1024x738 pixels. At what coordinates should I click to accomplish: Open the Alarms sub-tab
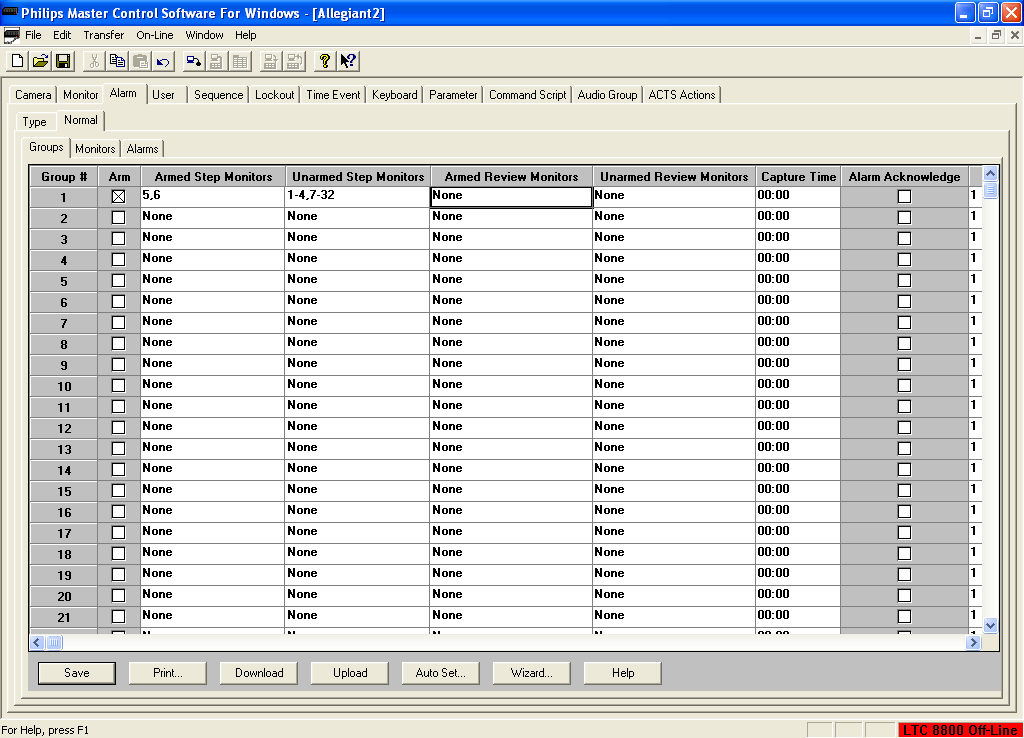click(142, 149)
